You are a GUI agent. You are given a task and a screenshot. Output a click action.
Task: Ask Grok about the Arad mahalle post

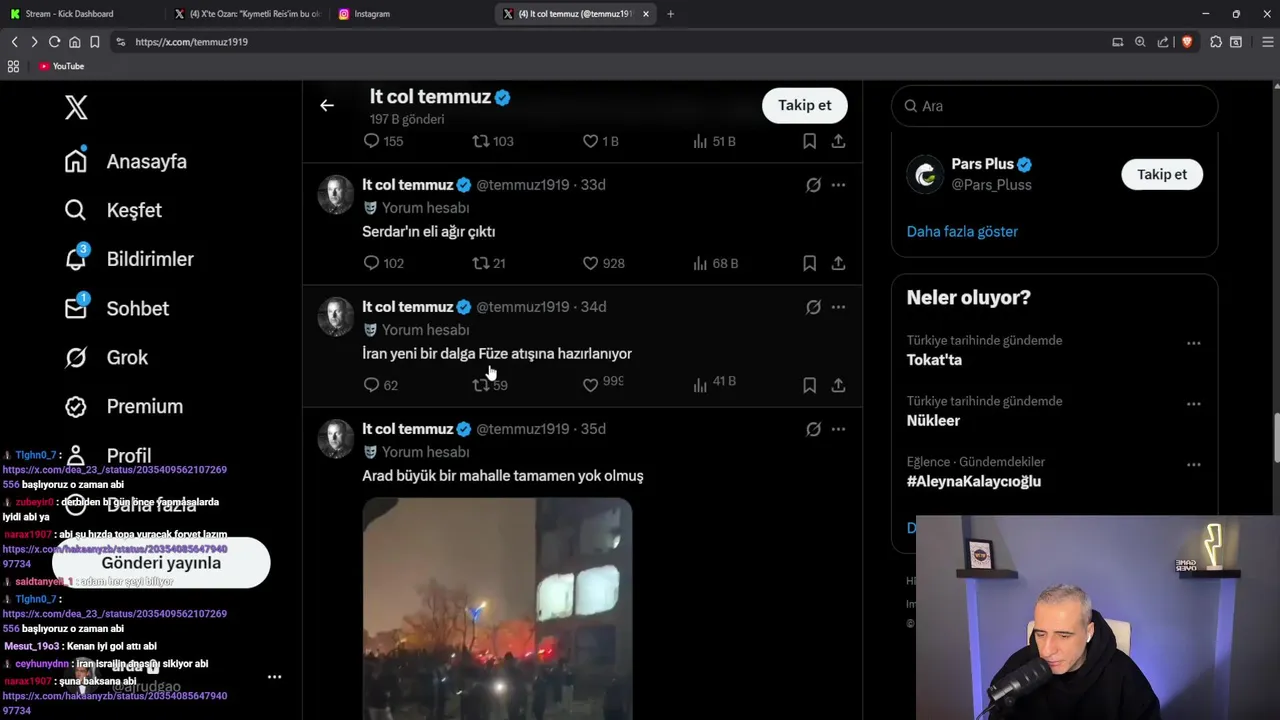(x=813, y=429)
